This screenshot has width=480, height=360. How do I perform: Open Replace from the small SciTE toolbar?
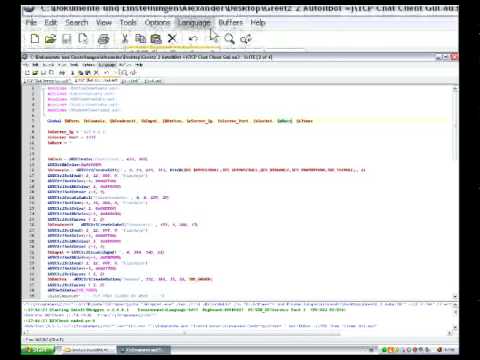pyautogui.click(x=133, y=72)
